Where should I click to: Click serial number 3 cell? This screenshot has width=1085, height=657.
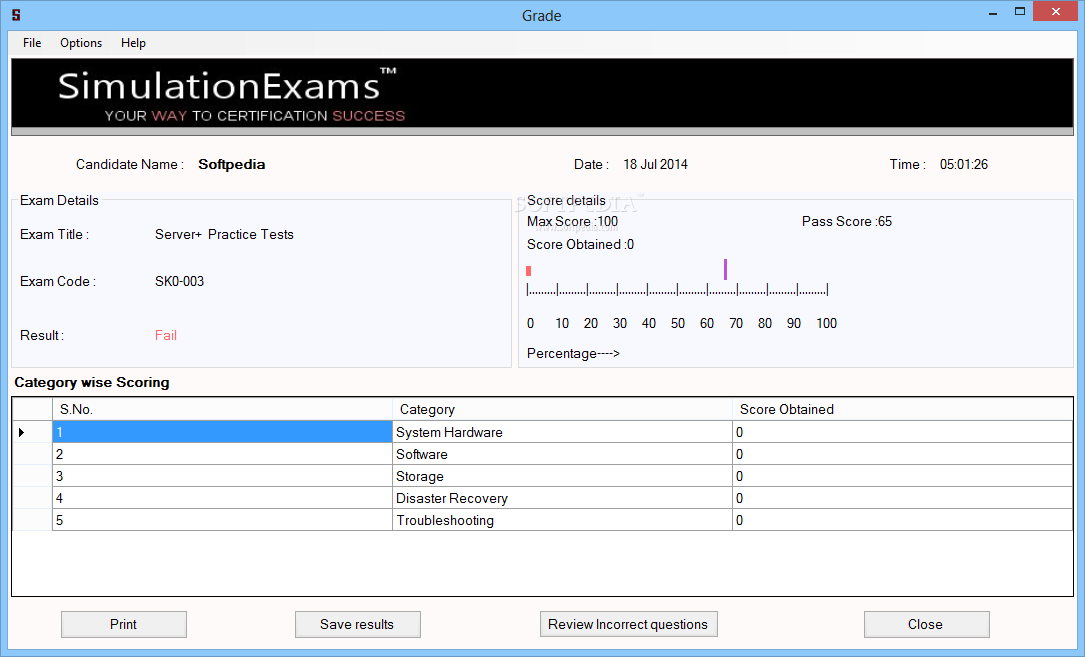coord(223,476)
